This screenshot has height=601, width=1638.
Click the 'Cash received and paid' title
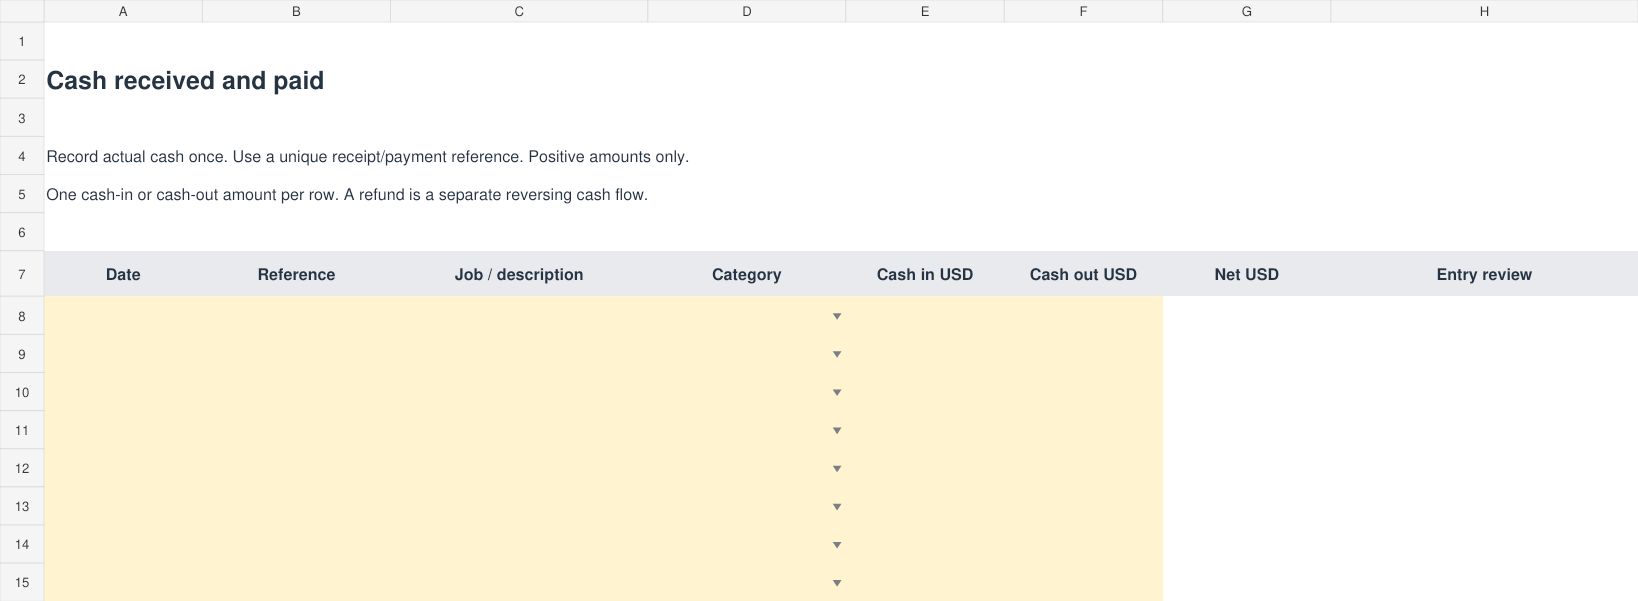pyautogui.click(x=185, y=80)
